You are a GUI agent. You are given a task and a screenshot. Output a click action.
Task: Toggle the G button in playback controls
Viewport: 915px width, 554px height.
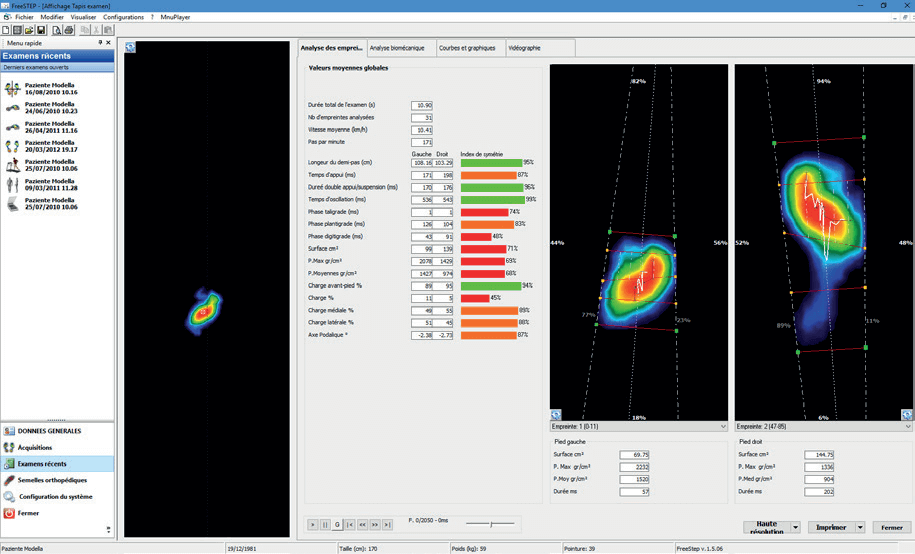point(337,524)
